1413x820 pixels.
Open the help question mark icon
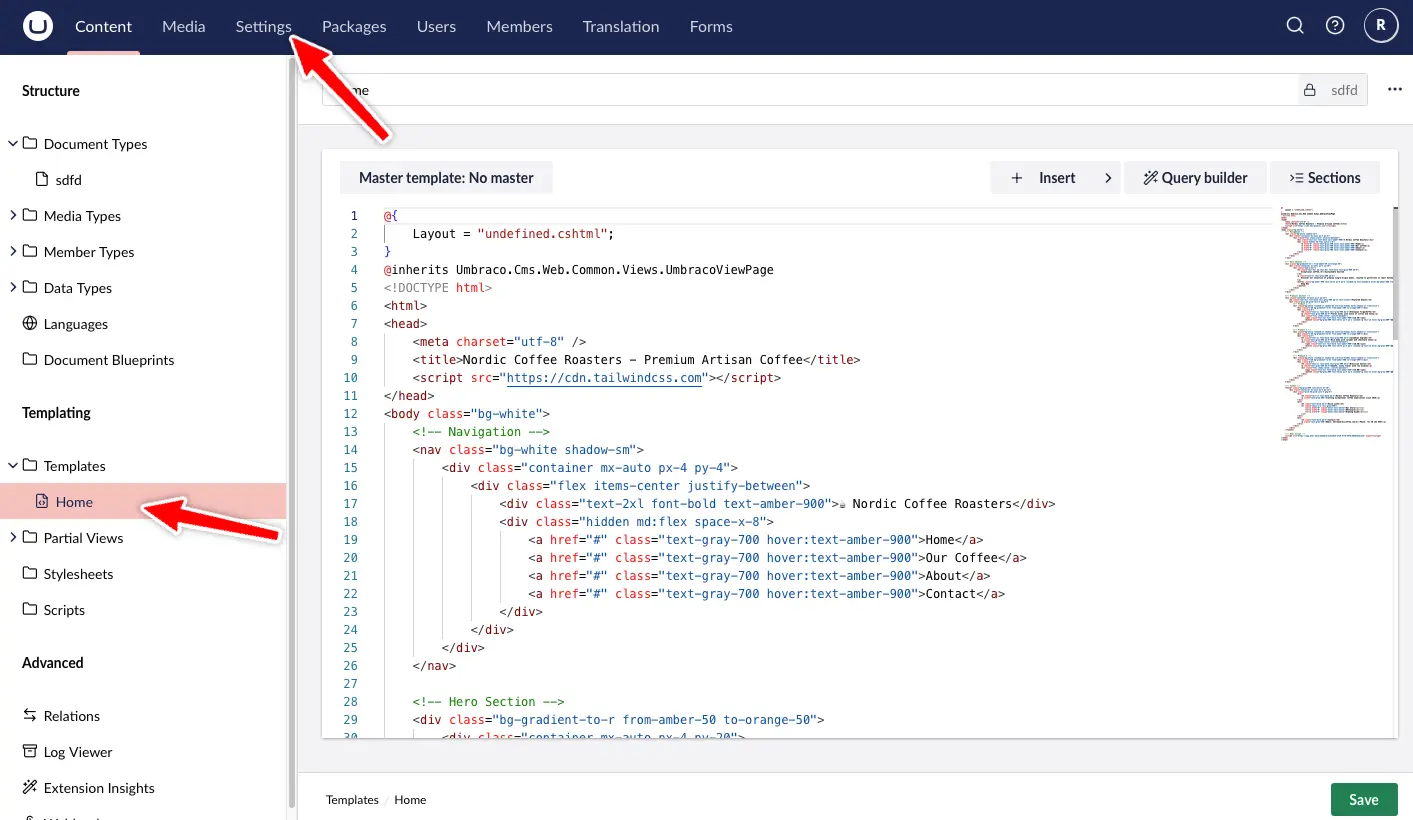[x=1335, y=27]
